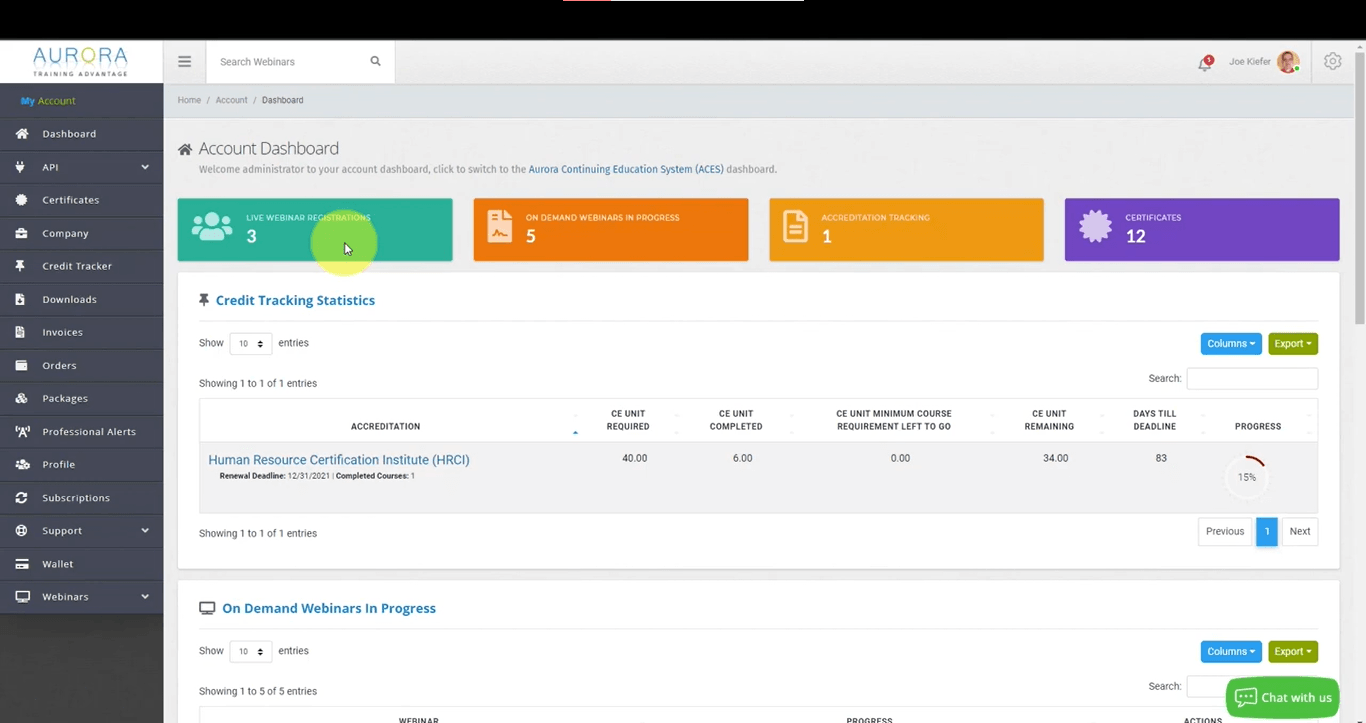This screenshot has width=1366, height=723.
Task: Select page 1 in pagination
Action: tap(1267, 532)
